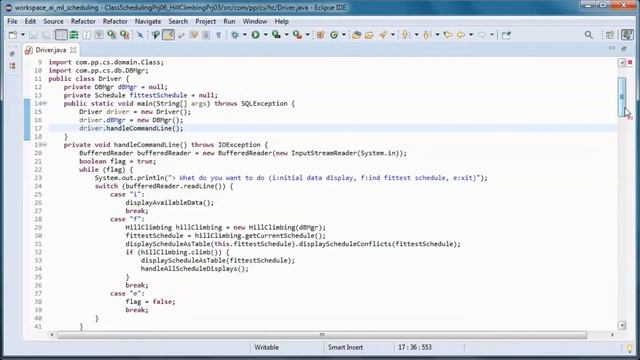Click the New Java Package icon
Screen dimensions: 640x360
tap(321, 35)
